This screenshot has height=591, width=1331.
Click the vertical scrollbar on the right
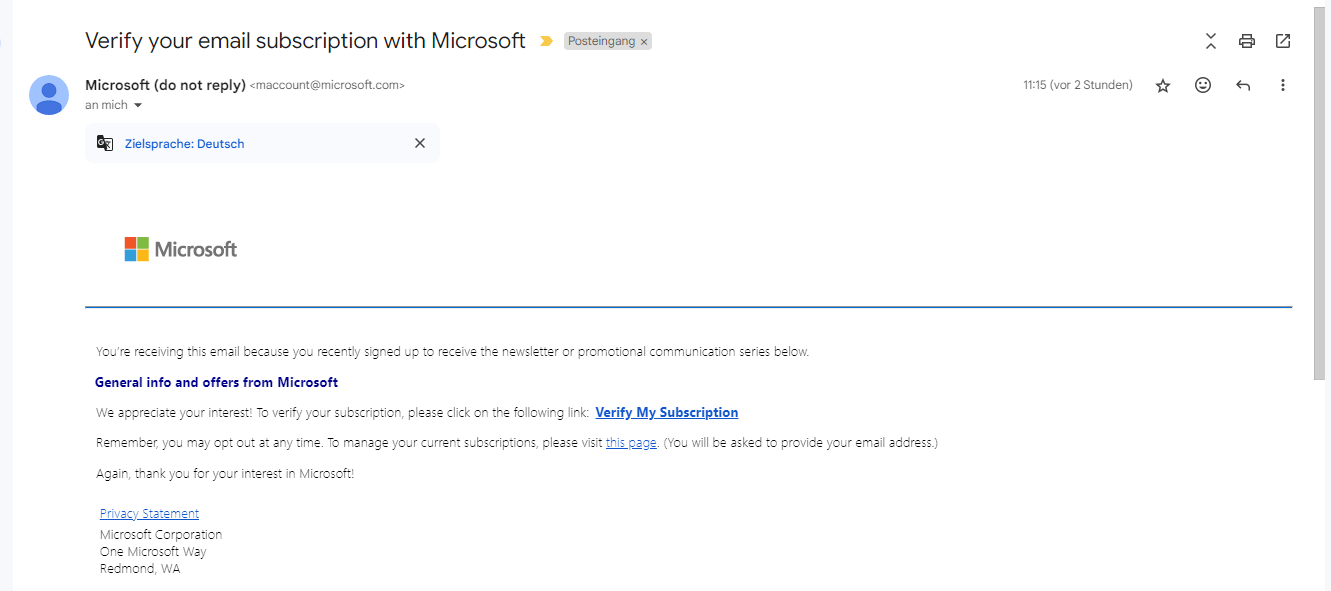pyautogui.click(x=1321, y=200)
